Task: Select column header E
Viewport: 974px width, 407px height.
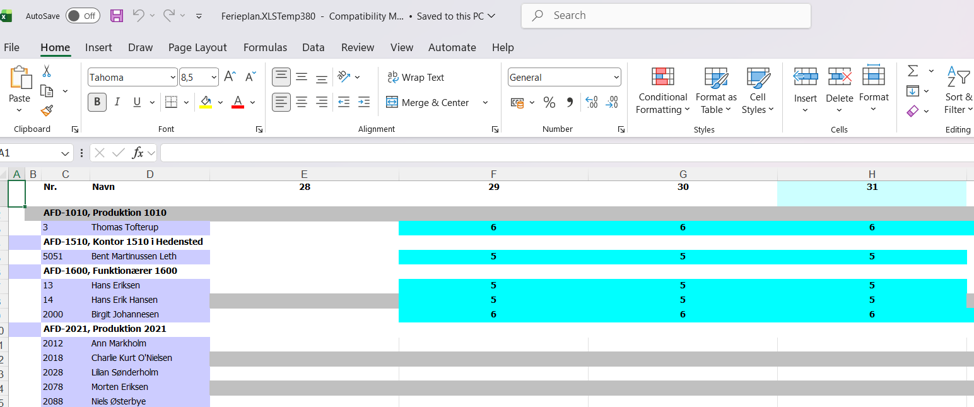Action: (x=304, y=174)
